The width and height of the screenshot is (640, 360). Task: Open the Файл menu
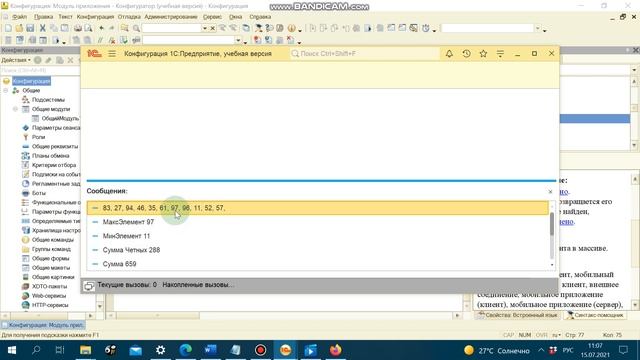[19, 17]
